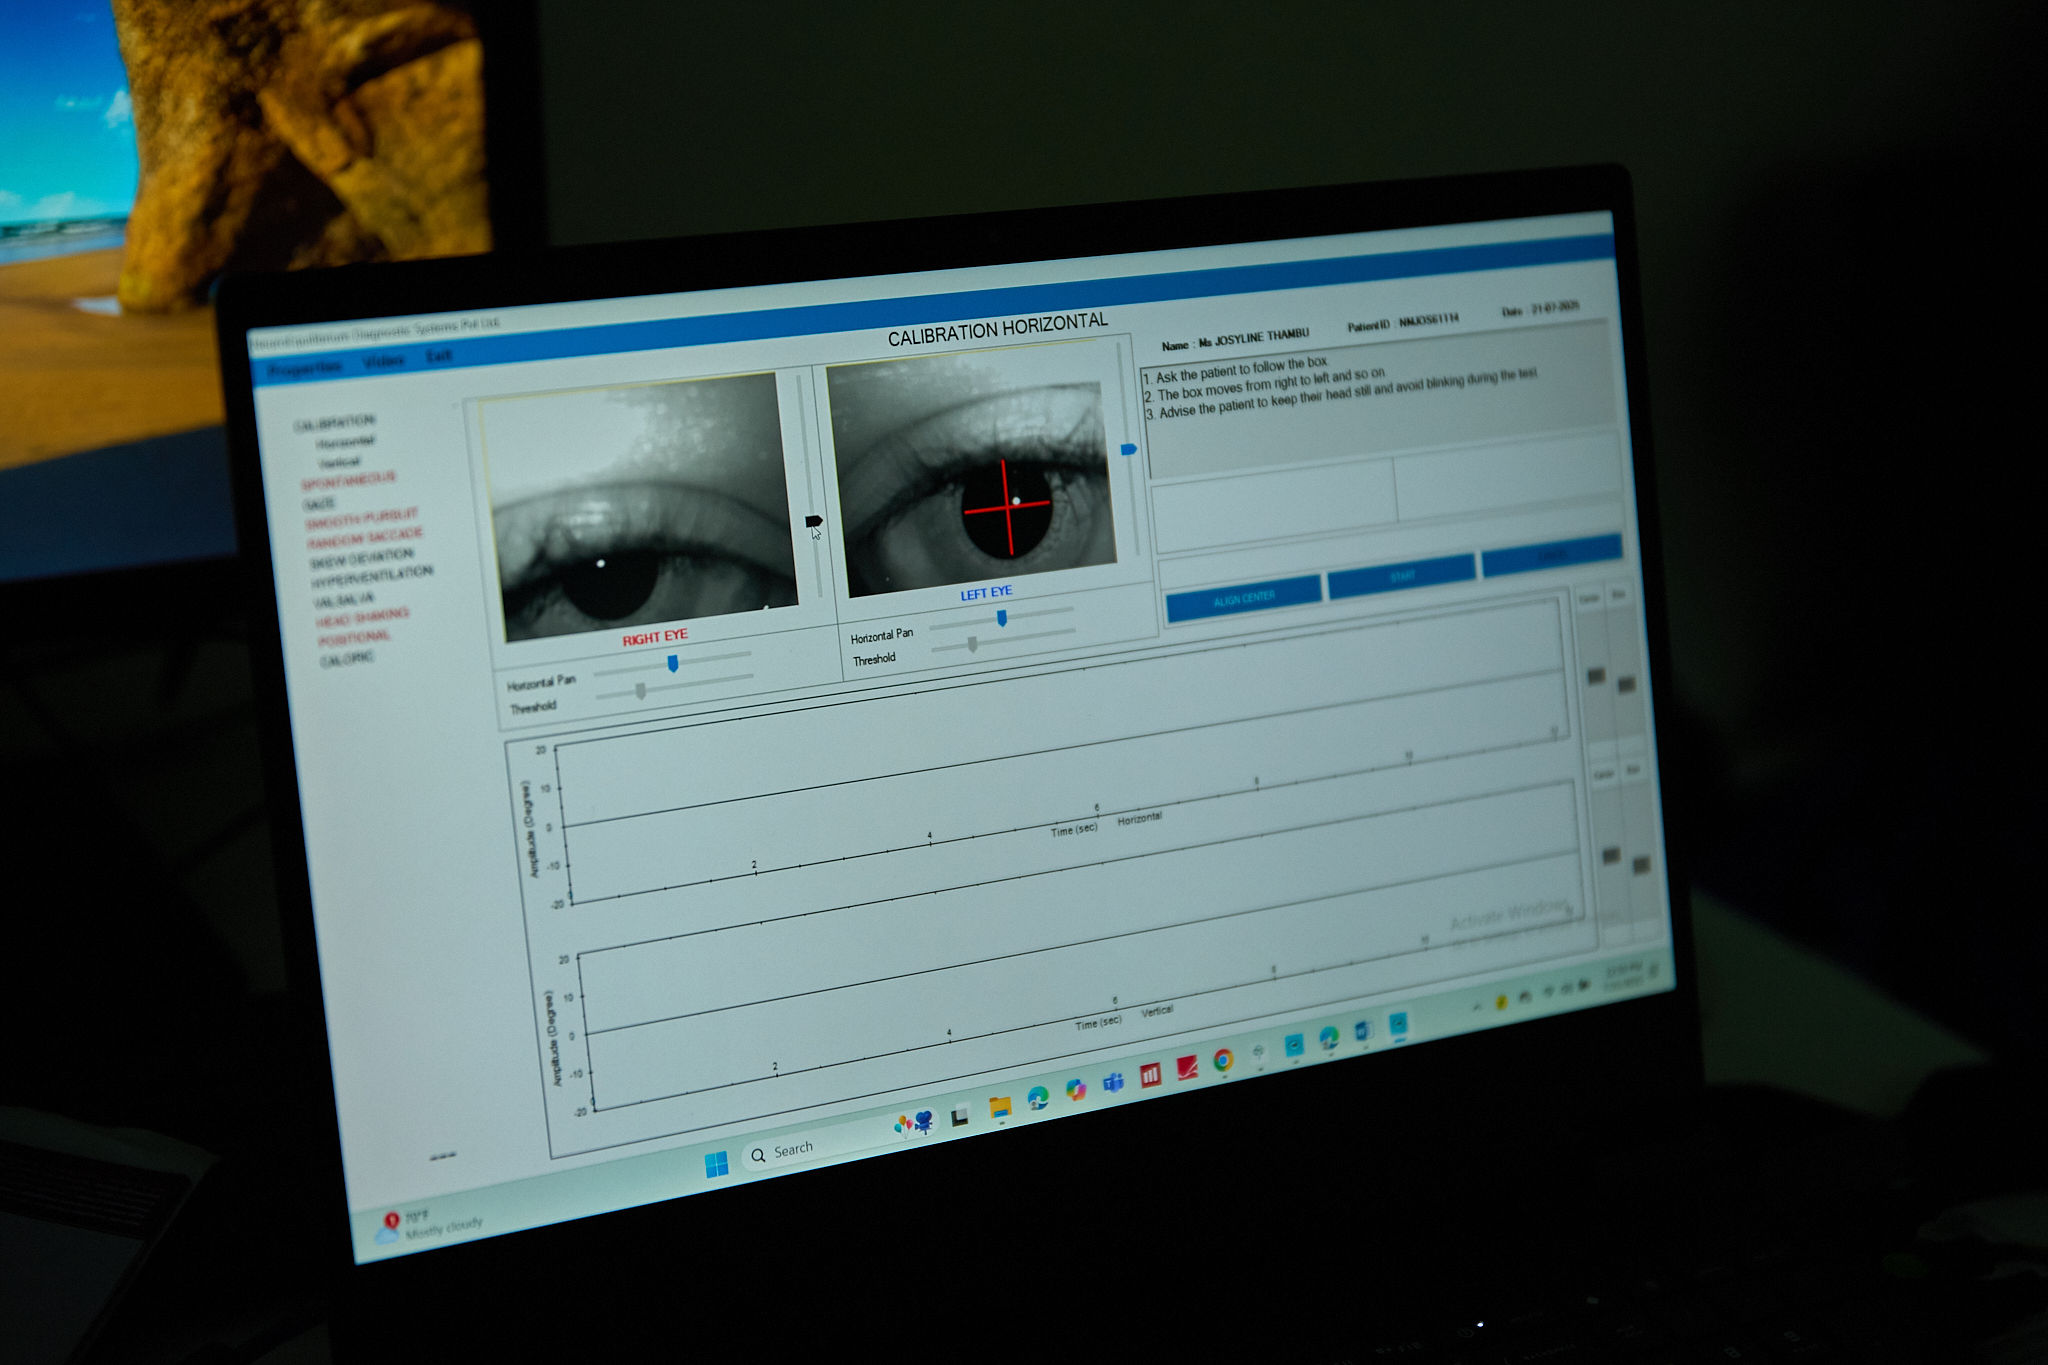Click the black vertical slider beside right eye
Viewport: 2048px width, 1365px height.
(814, 521)
